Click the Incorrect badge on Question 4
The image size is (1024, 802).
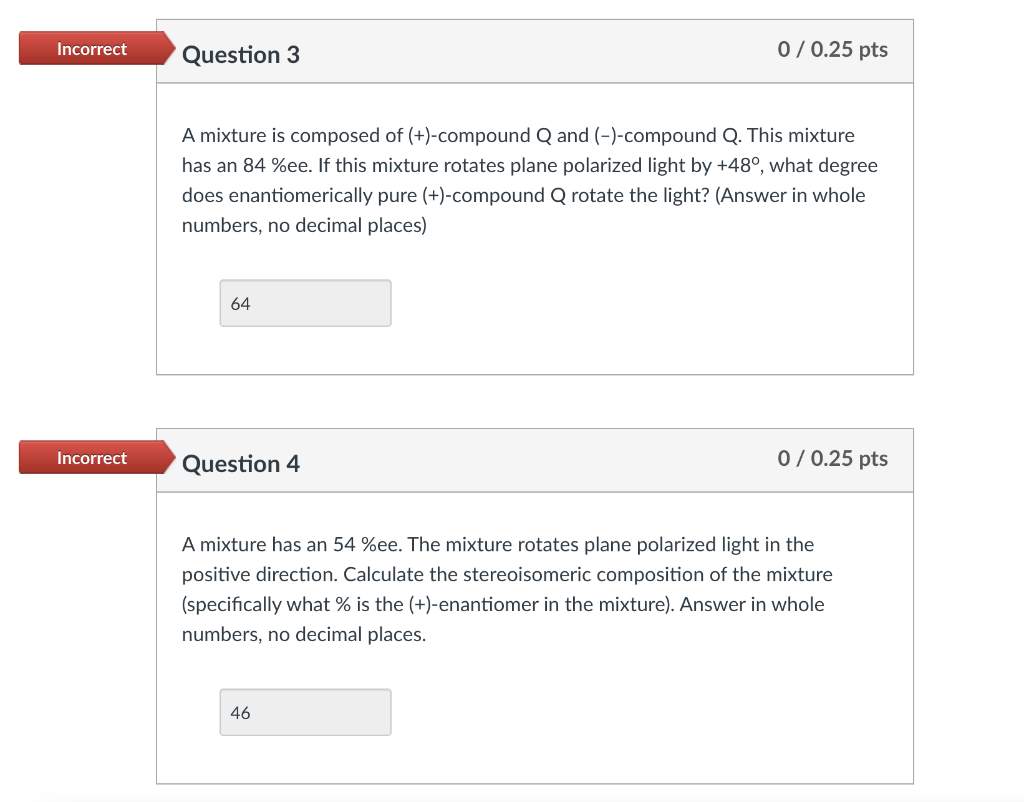[91, 457]
